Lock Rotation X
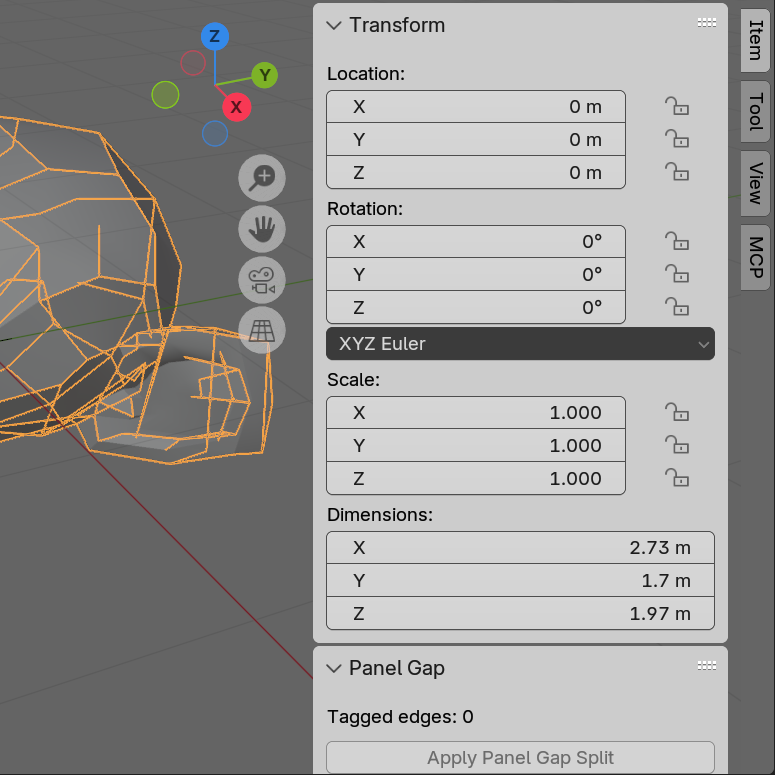775x775 pixels. (x=677, y=241)
